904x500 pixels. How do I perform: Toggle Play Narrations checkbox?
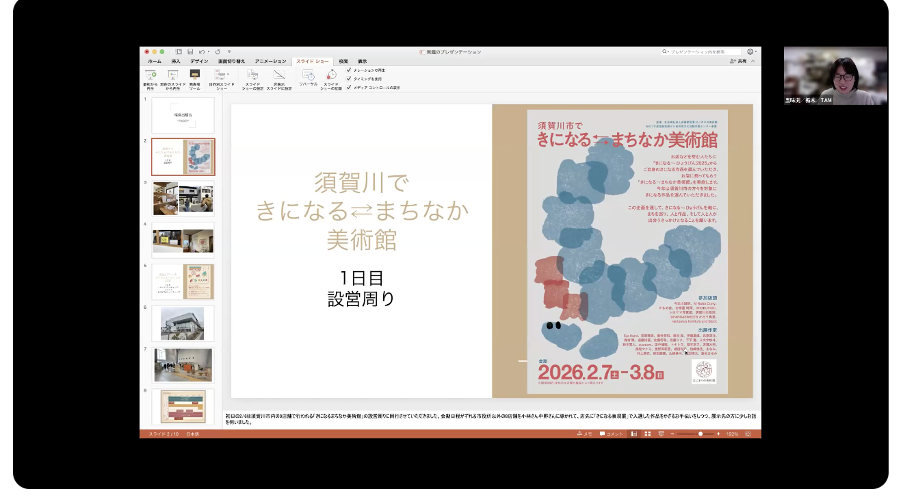(349, 70)
